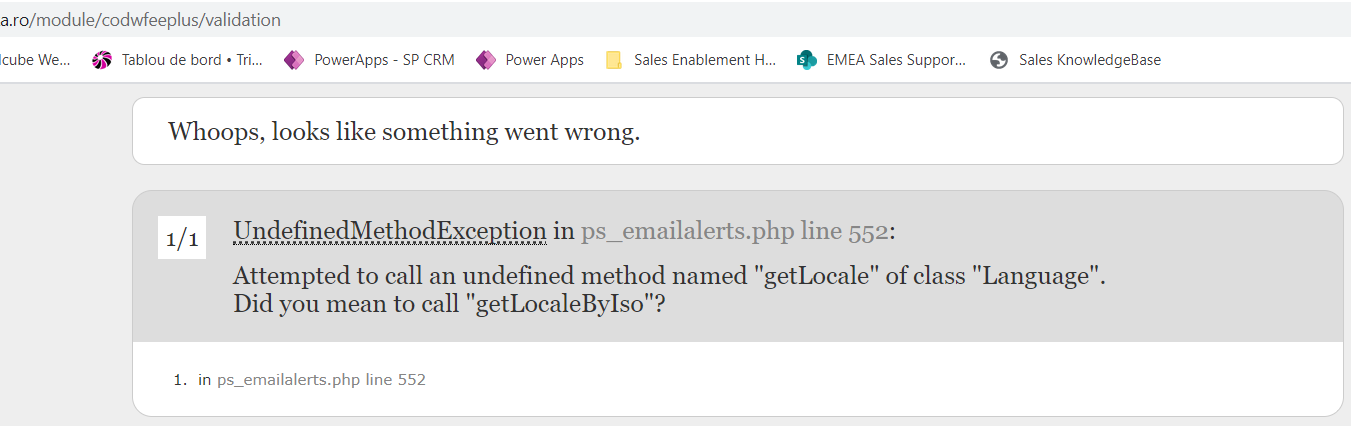Click the Sales KnowledgeBase globe icon

tap(998, 60)
